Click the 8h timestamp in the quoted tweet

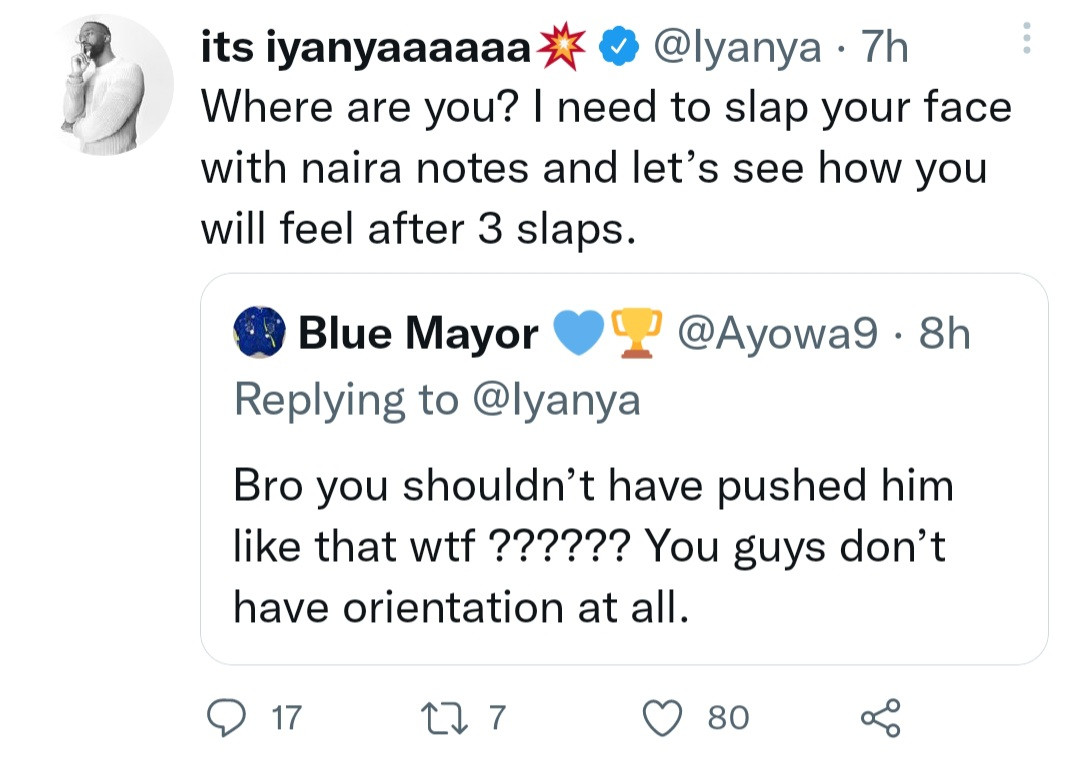click(944, 333)
